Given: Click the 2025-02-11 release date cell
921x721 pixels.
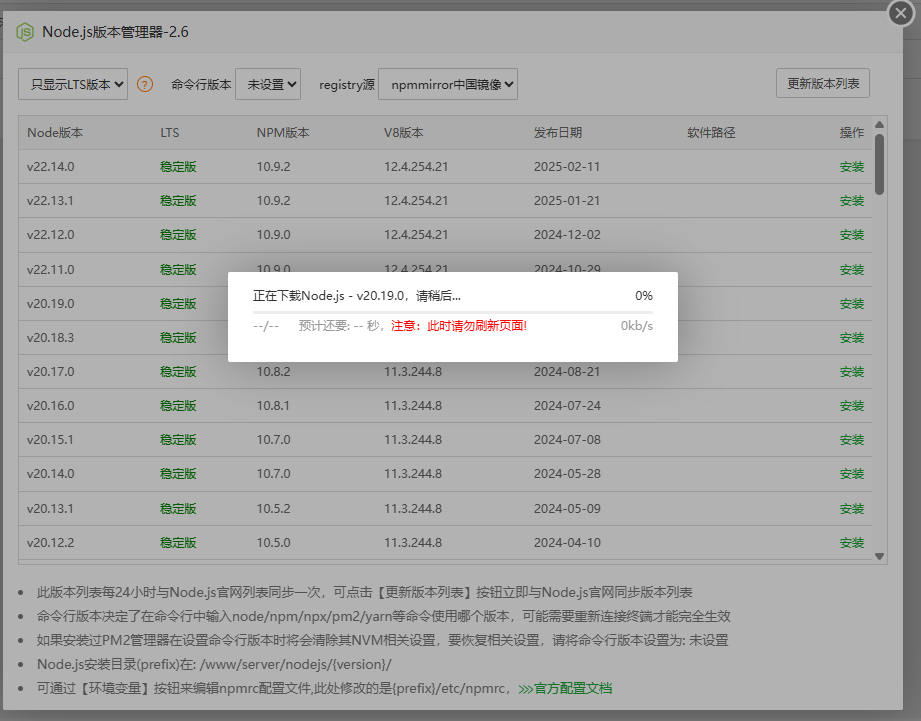Looking at the screenshot, I should point(567,167).
